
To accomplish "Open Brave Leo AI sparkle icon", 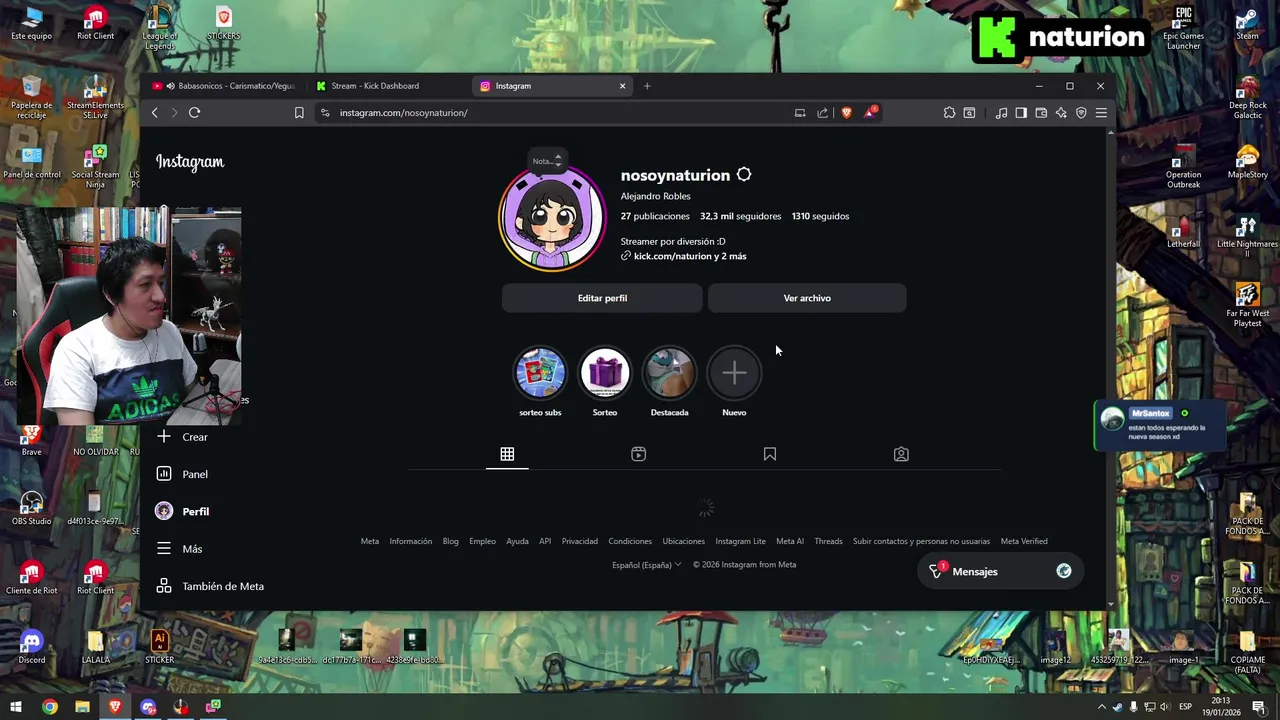I will coord(1061,113).
